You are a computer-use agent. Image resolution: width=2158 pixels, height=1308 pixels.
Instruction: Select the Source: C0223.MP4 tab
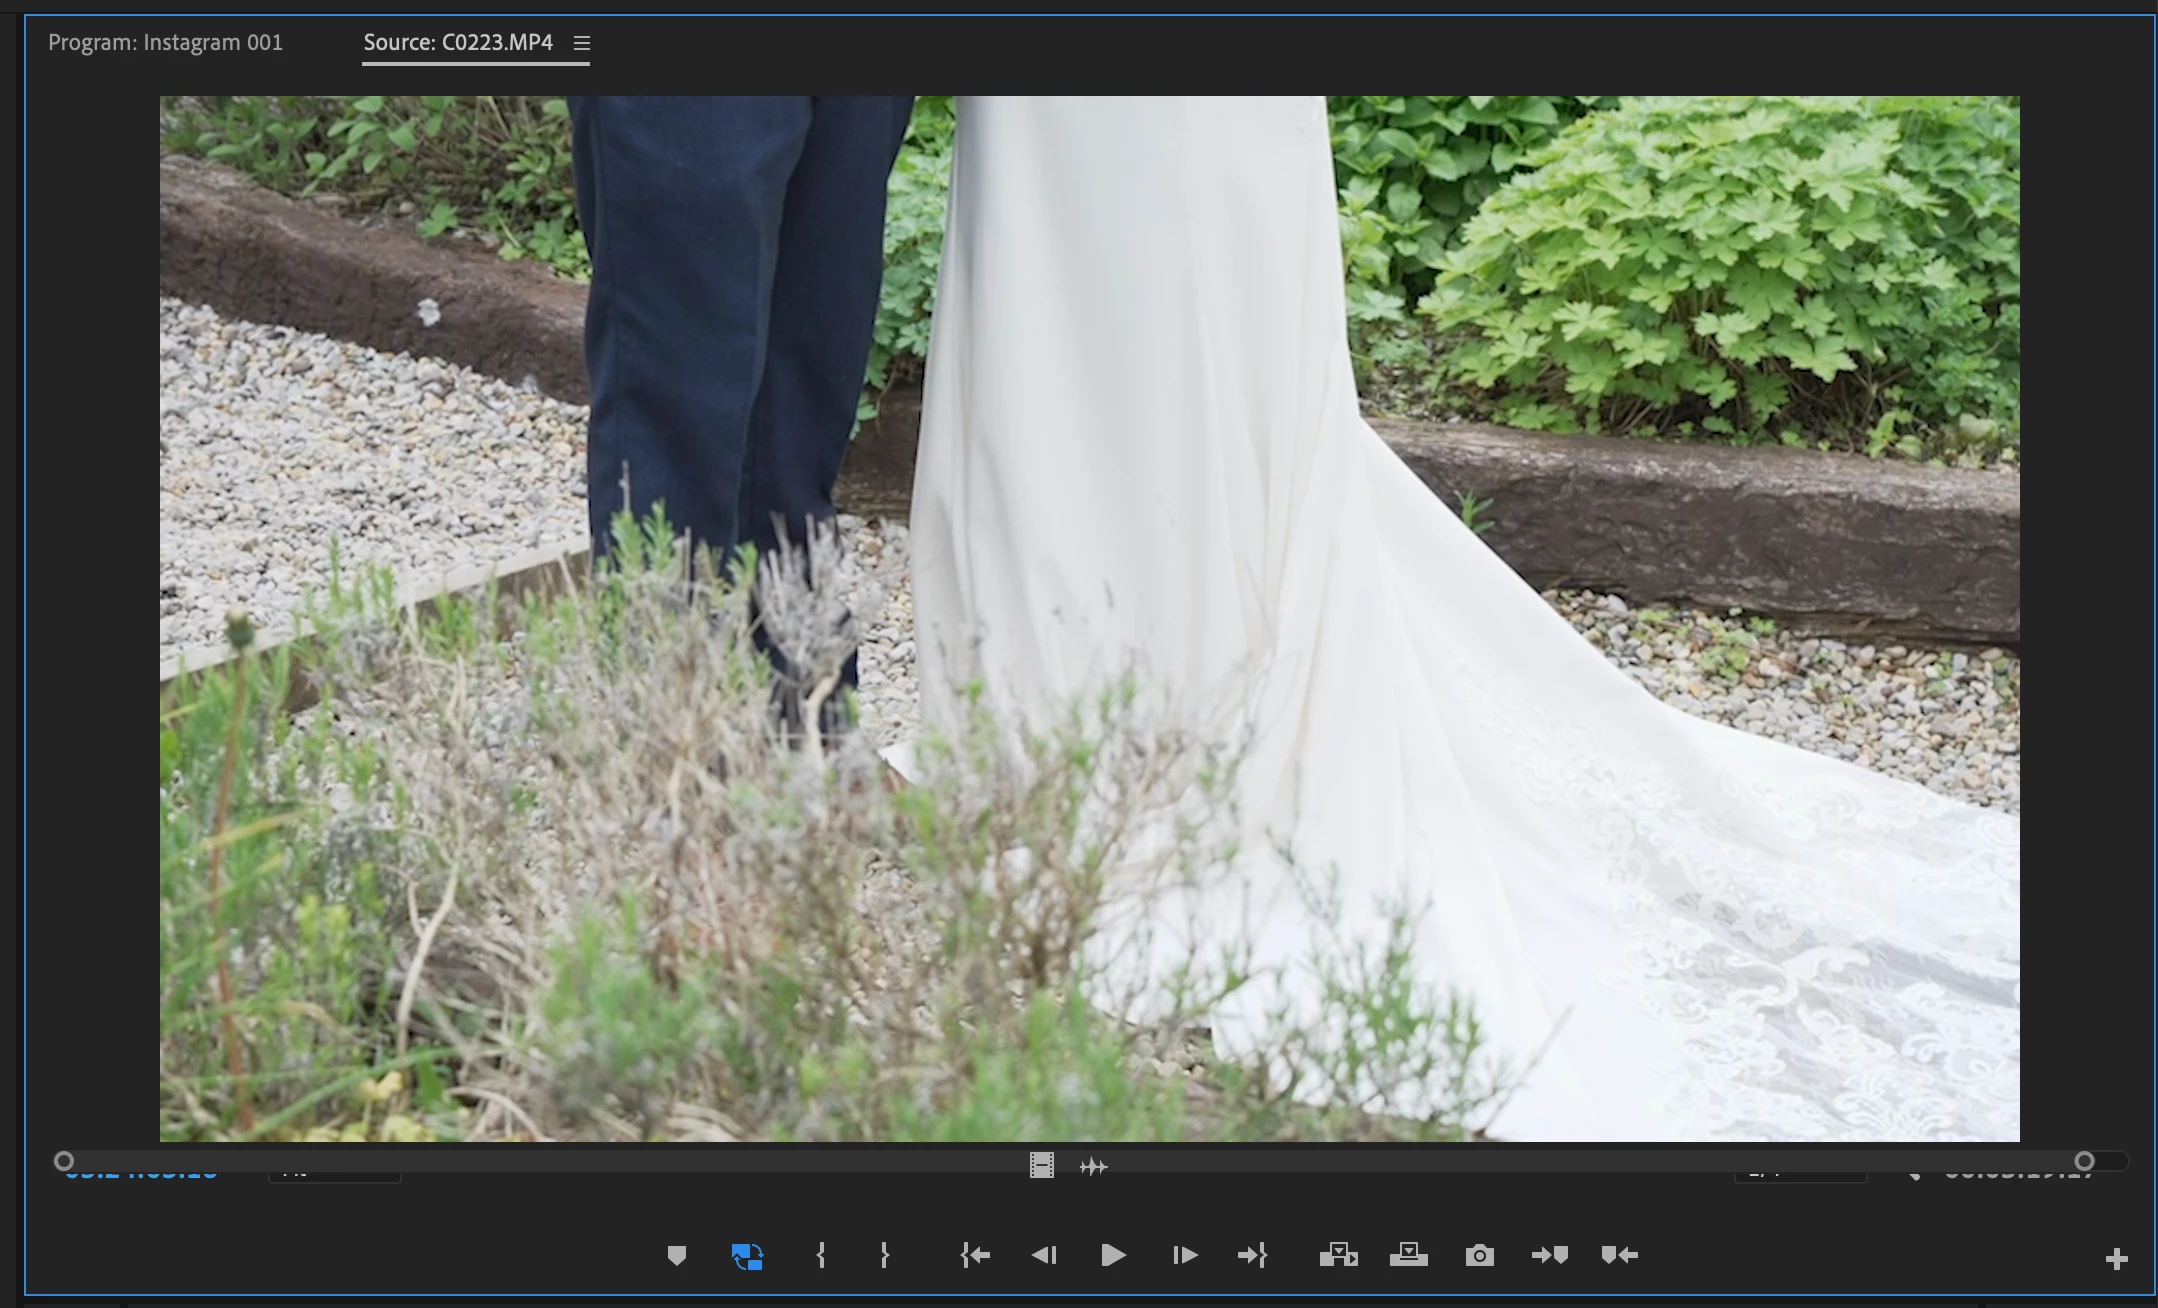click(x=458, y=43)
